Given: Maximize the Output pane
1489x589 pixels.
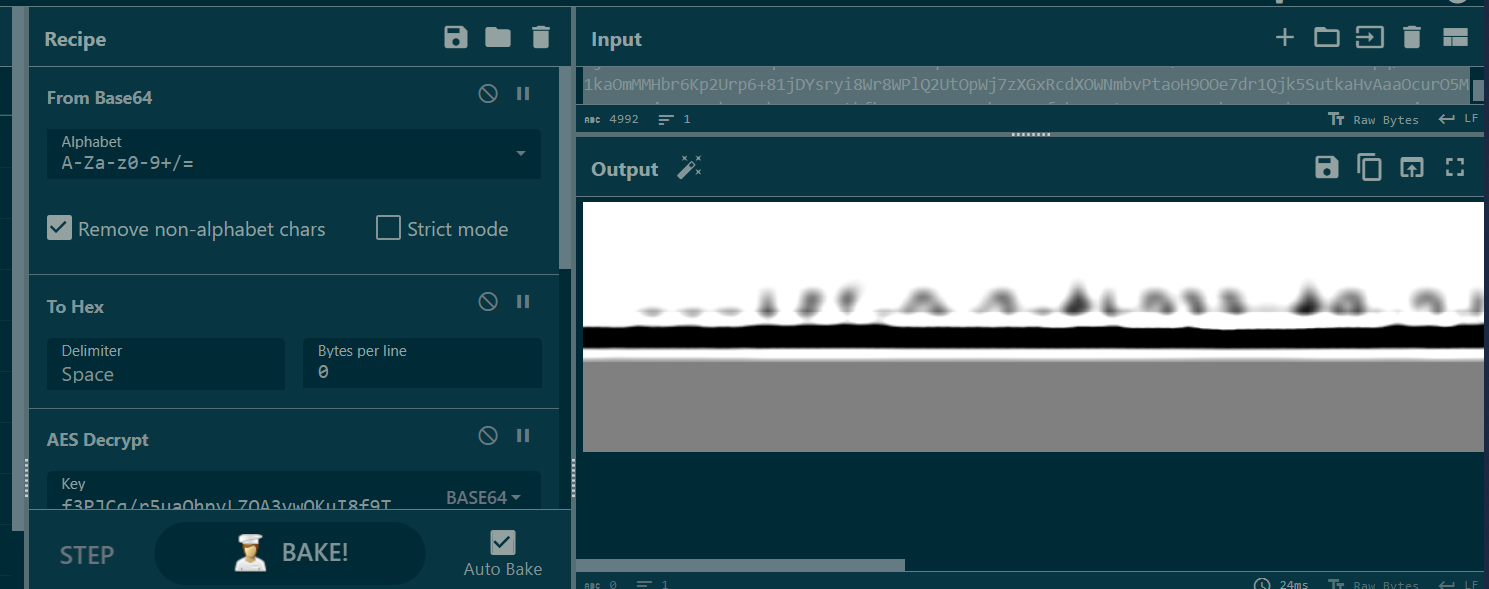Looking at the screenshot, I should point(1455,168).
